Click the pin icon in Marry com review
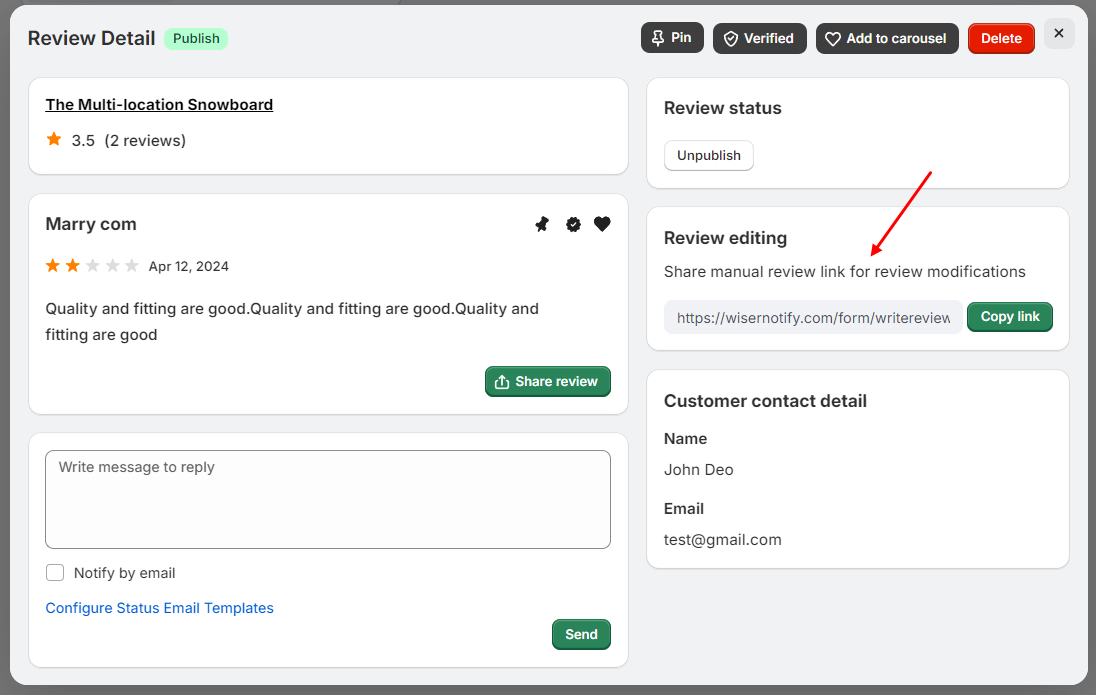 coord(542,224)
